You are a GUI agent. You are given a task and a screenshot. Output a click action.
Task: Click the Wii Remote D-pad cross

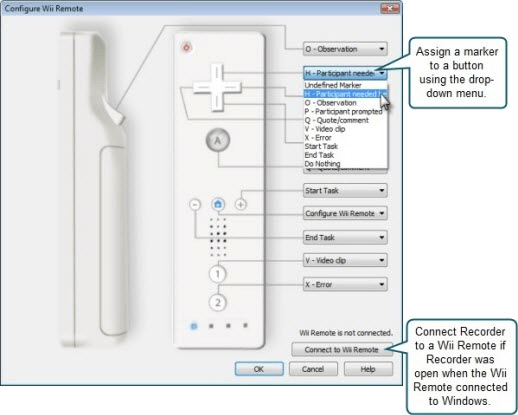[217, 87]
